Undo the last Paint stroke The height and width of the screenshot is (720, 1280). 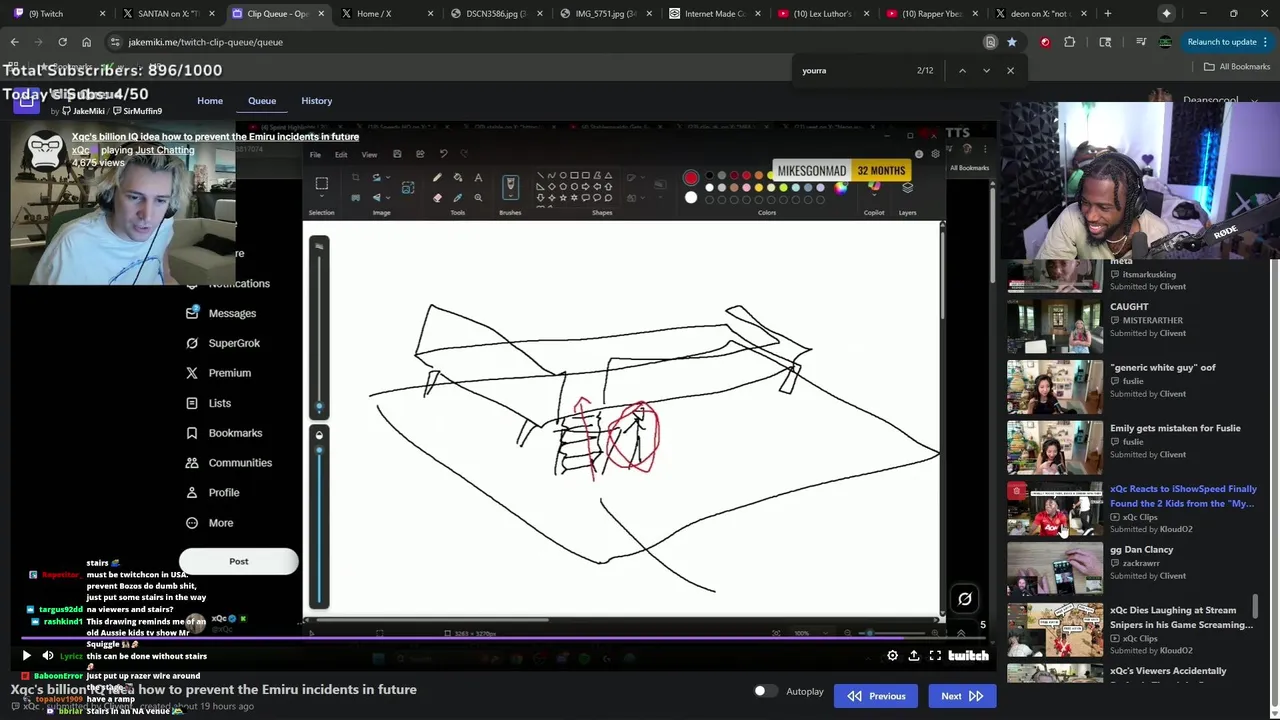tap(443, 154)
